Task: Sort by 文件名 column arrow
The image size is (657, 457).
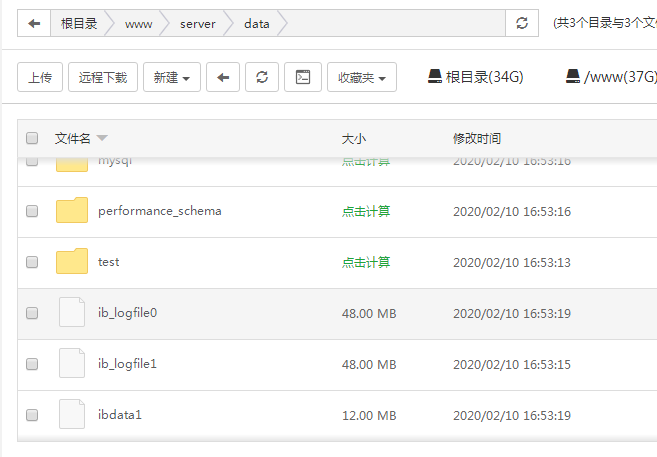Action: 102,139
